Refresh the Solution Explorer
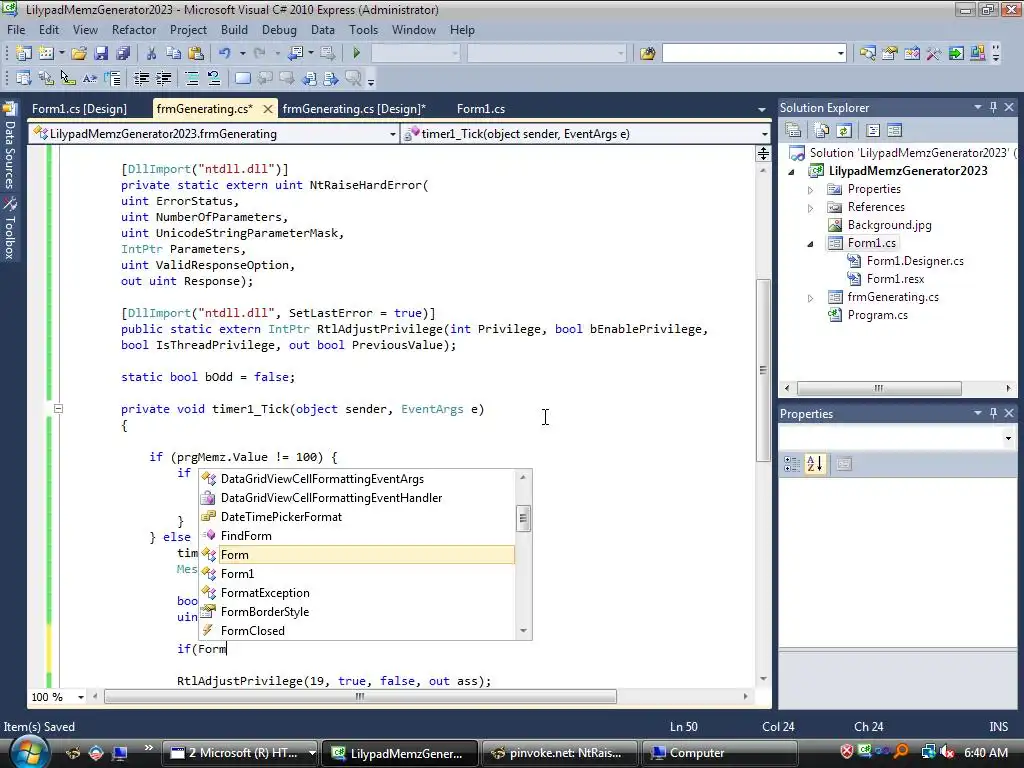Image resolution: width=1024 pixels, height=768 pixels. pyautogui.click(x=844, y=131)
